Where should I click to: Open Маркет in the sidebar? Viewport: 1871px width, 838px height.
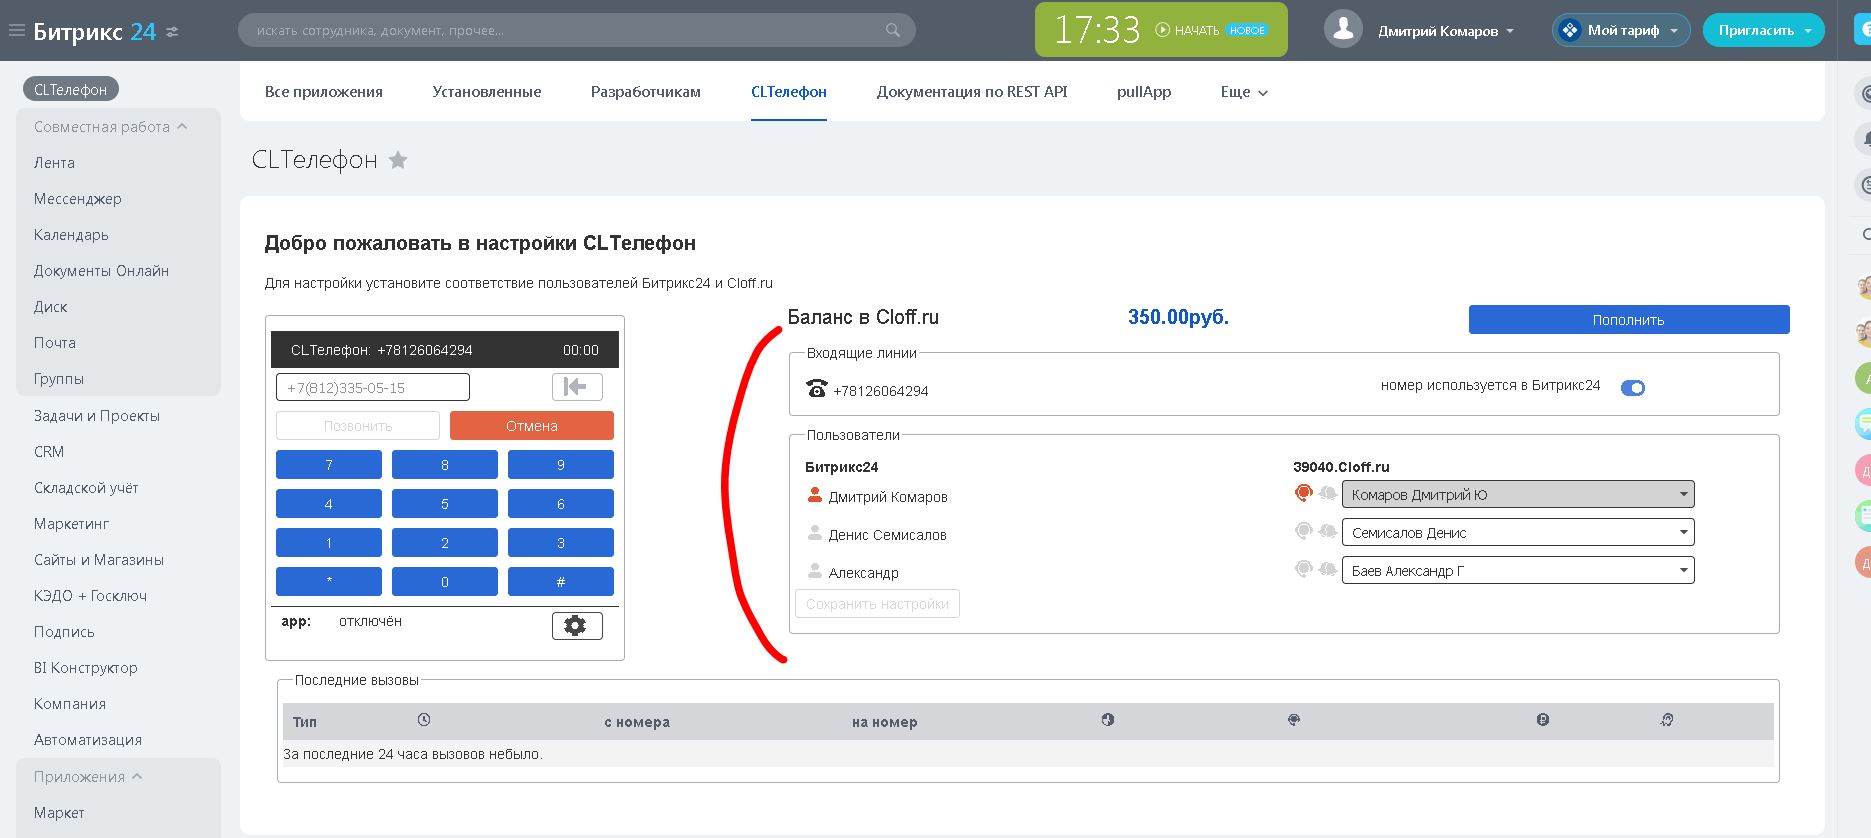click(59, 813)
